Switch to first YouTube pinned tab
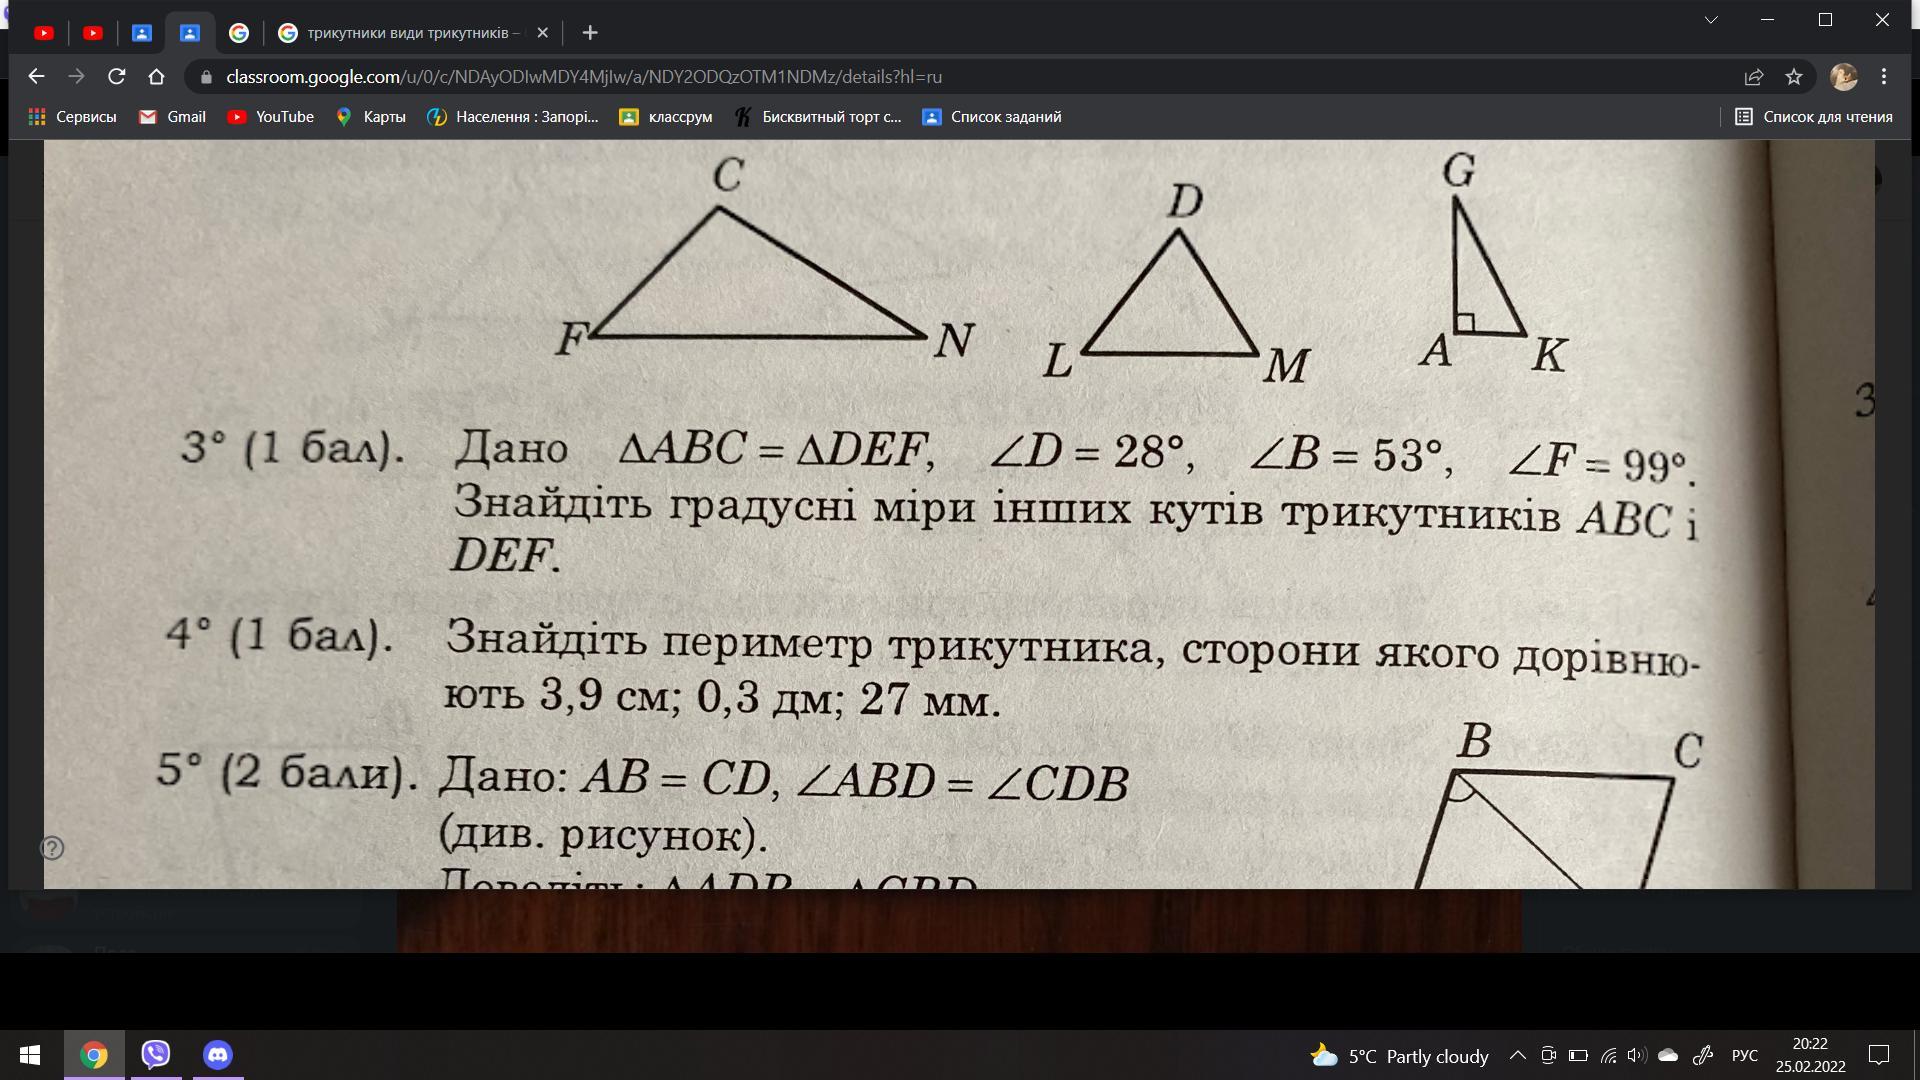Screen dimensions: 1920x1080 tap(44, 33)
